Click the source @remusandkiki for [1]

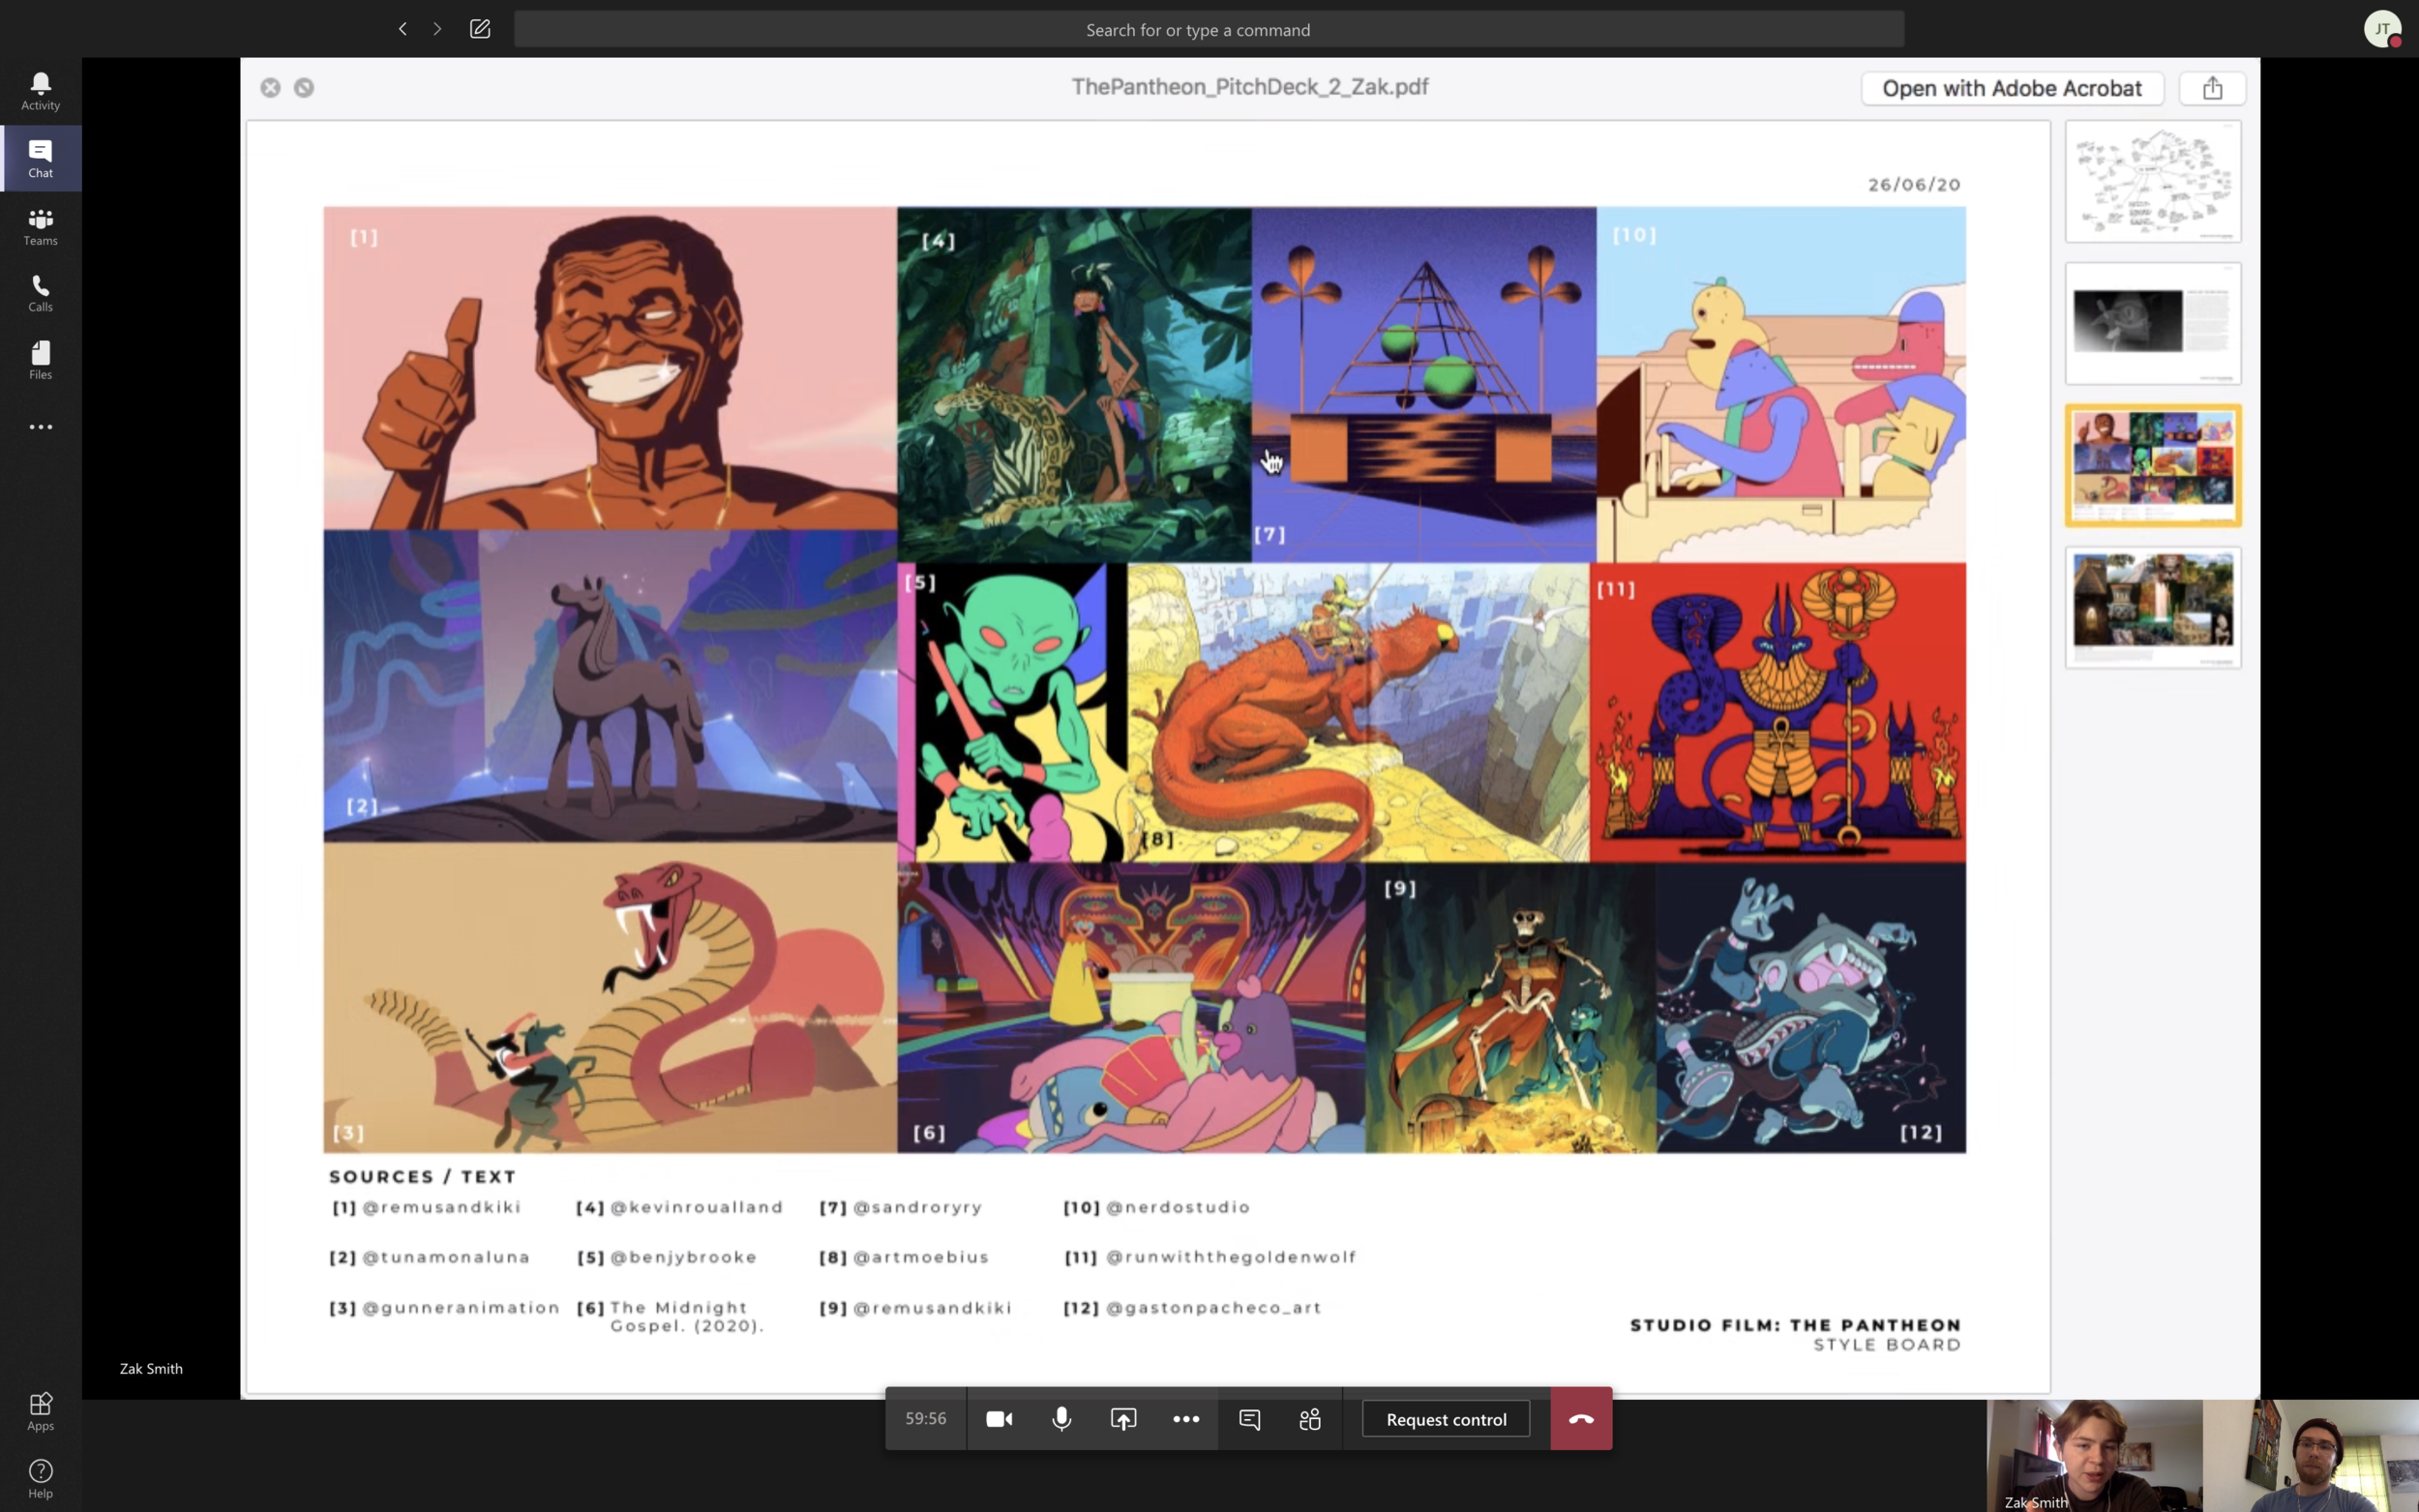(x=441, y=1207)
